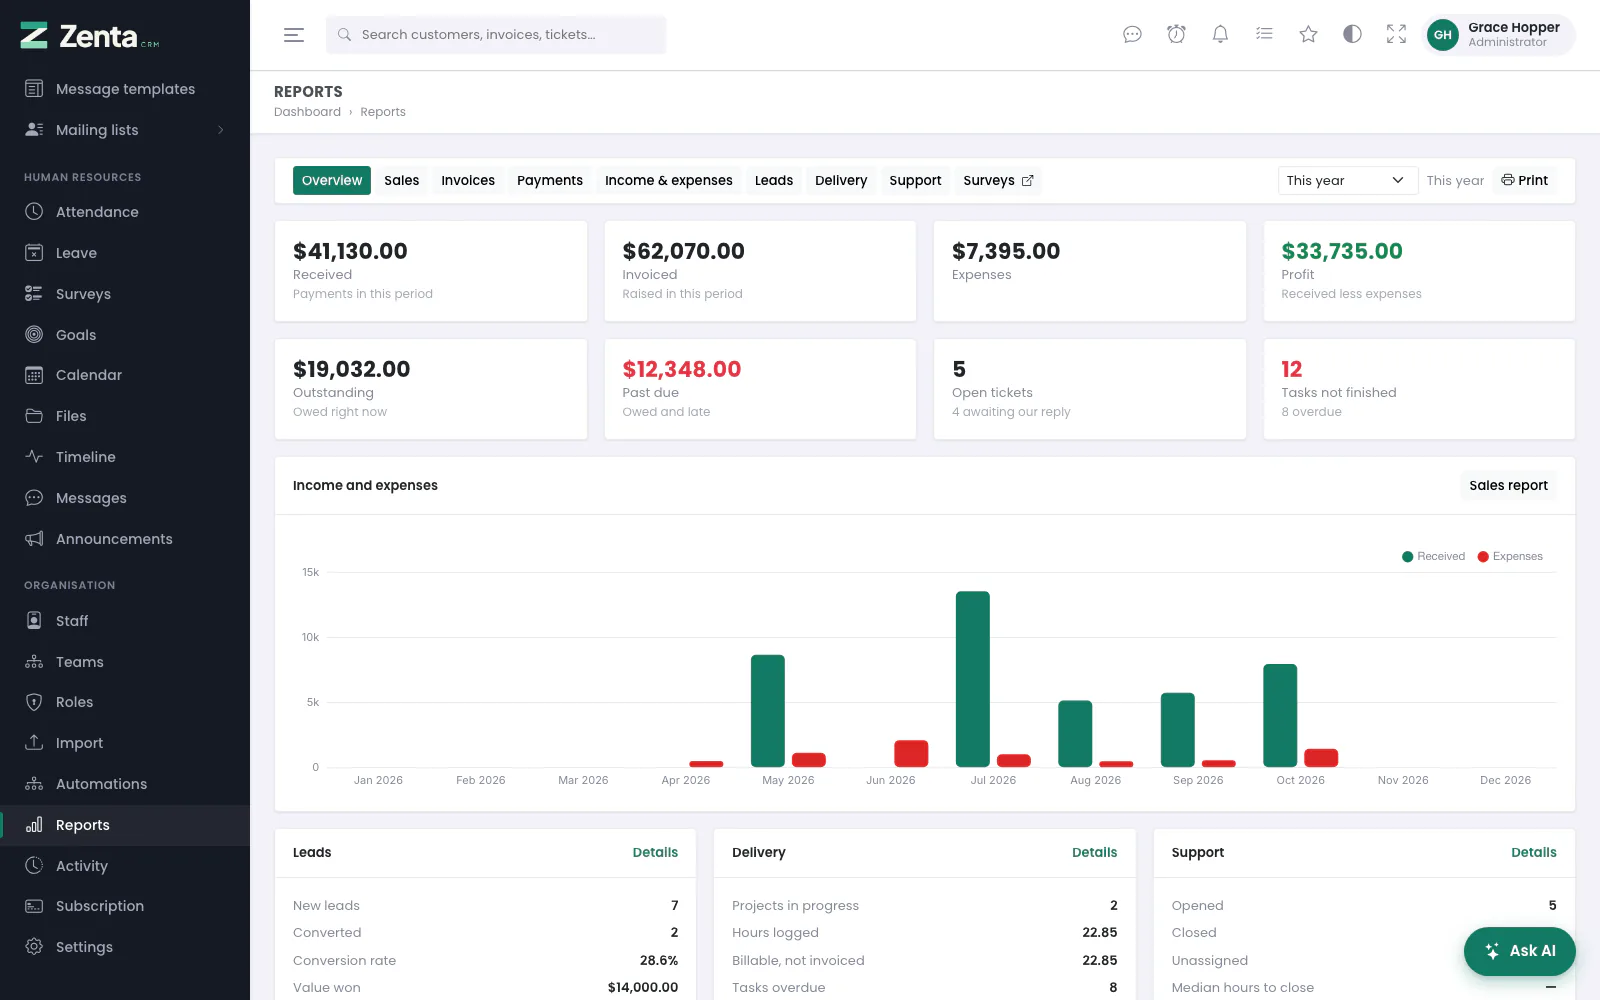This screenshot has height=1000, width=1600.
Task: Toggle the Expenses legend series
Action: 1510,556
